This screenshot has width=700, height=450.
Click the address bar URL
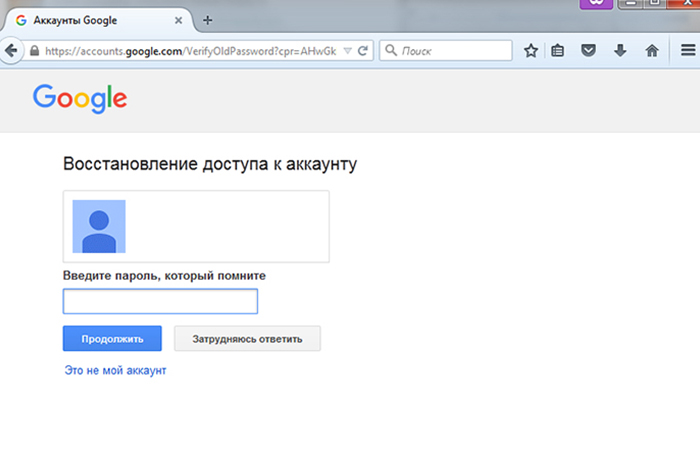tap(191, 51)
